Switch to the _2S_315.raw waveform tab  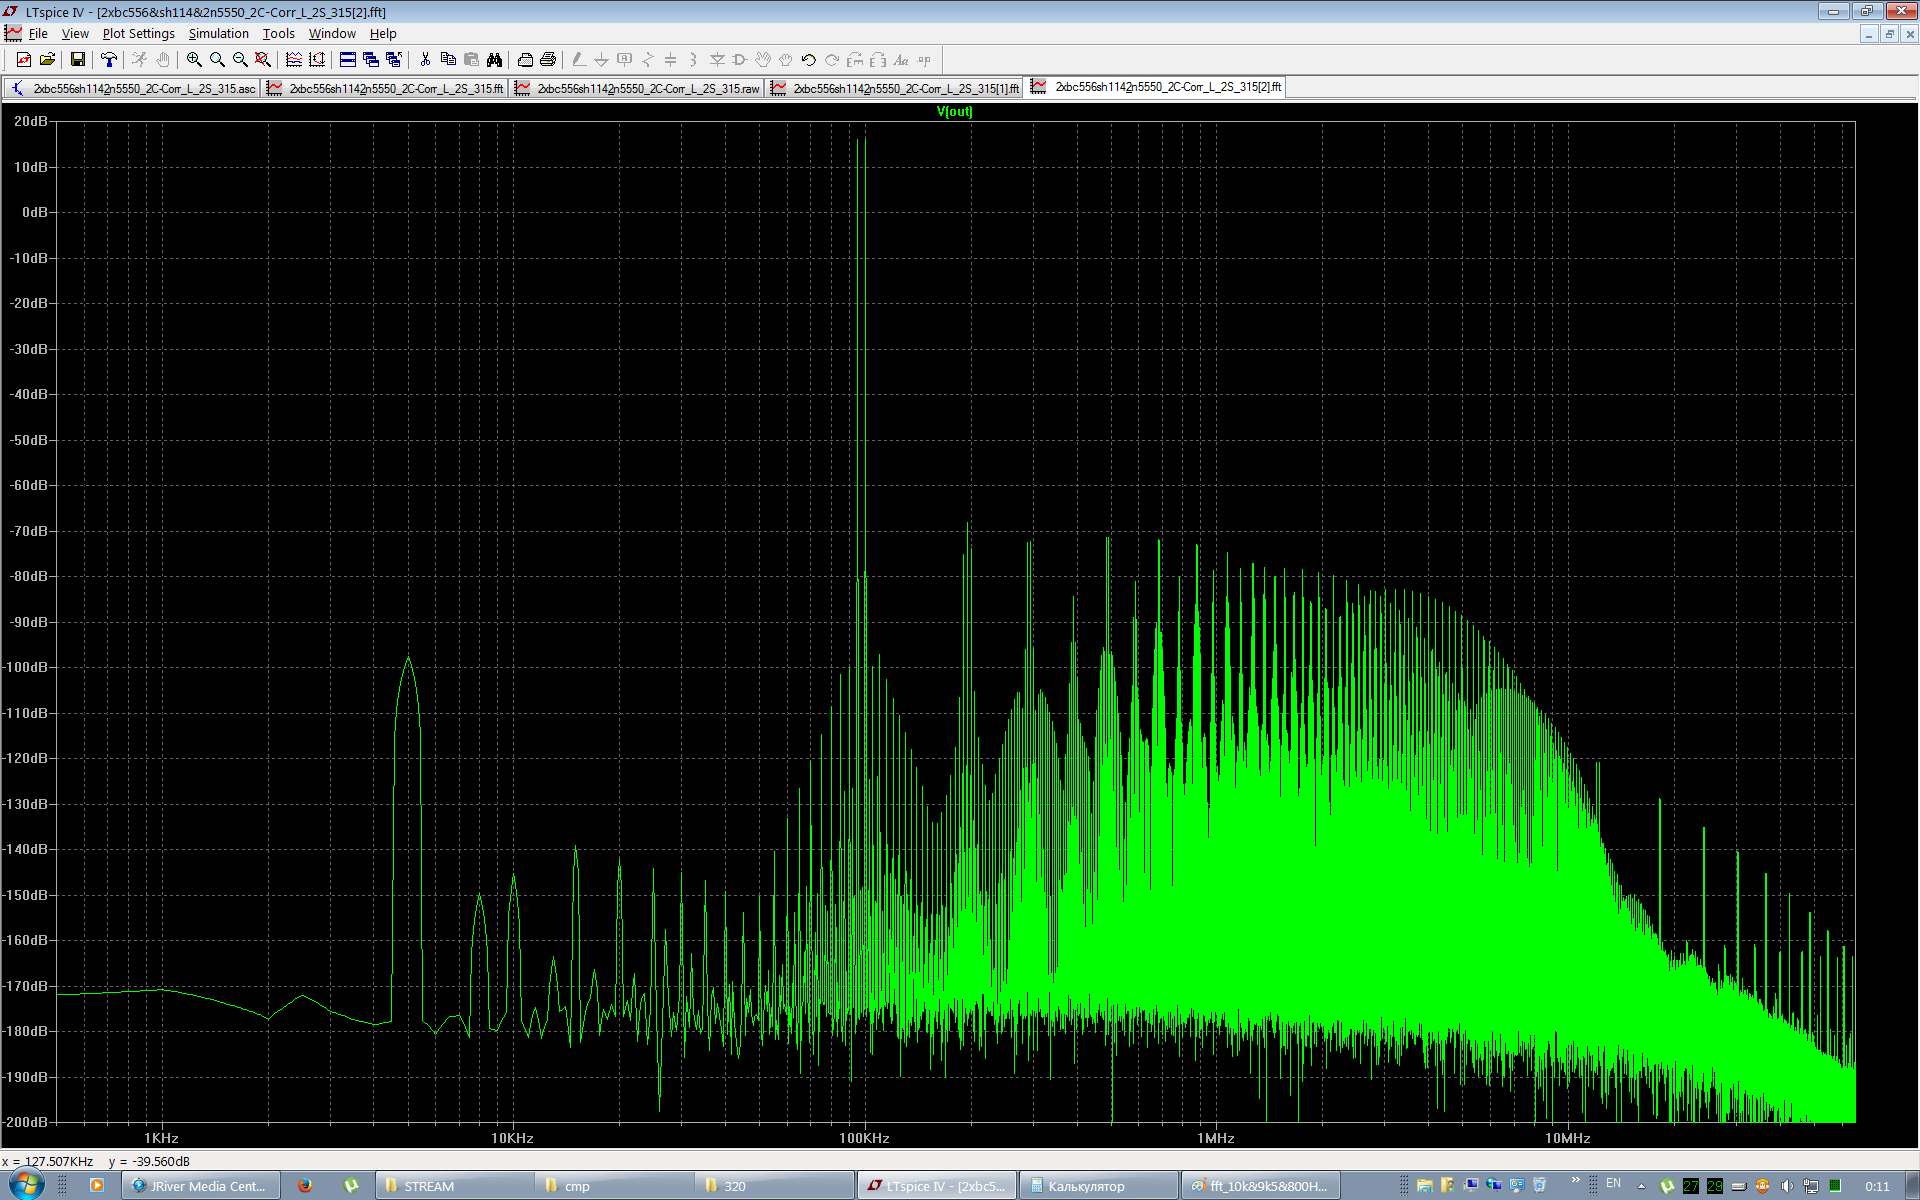pos(638,88)
